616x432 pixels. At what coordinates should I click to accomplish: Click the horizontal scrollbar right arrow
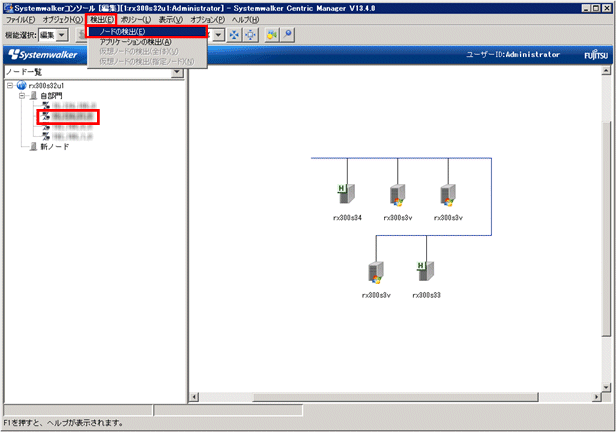pyautogui.click(x=597, y=397)
